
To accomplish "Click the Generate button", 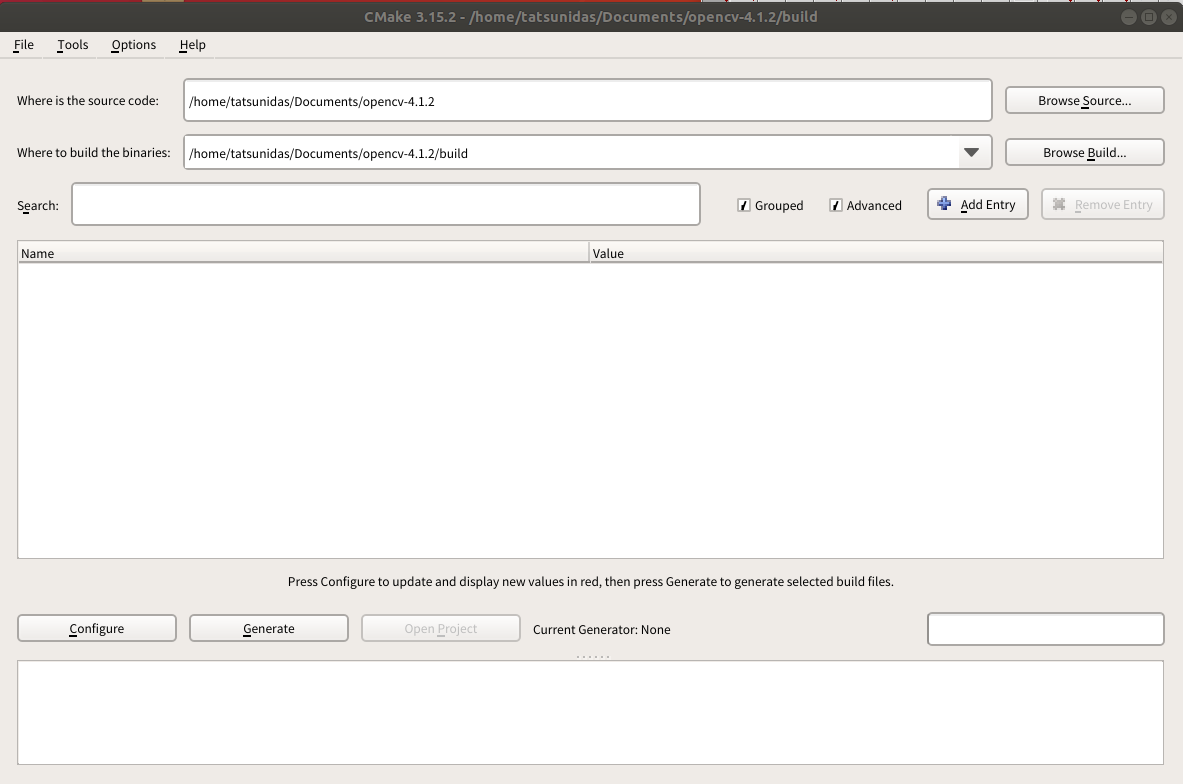I will (269, 628).
